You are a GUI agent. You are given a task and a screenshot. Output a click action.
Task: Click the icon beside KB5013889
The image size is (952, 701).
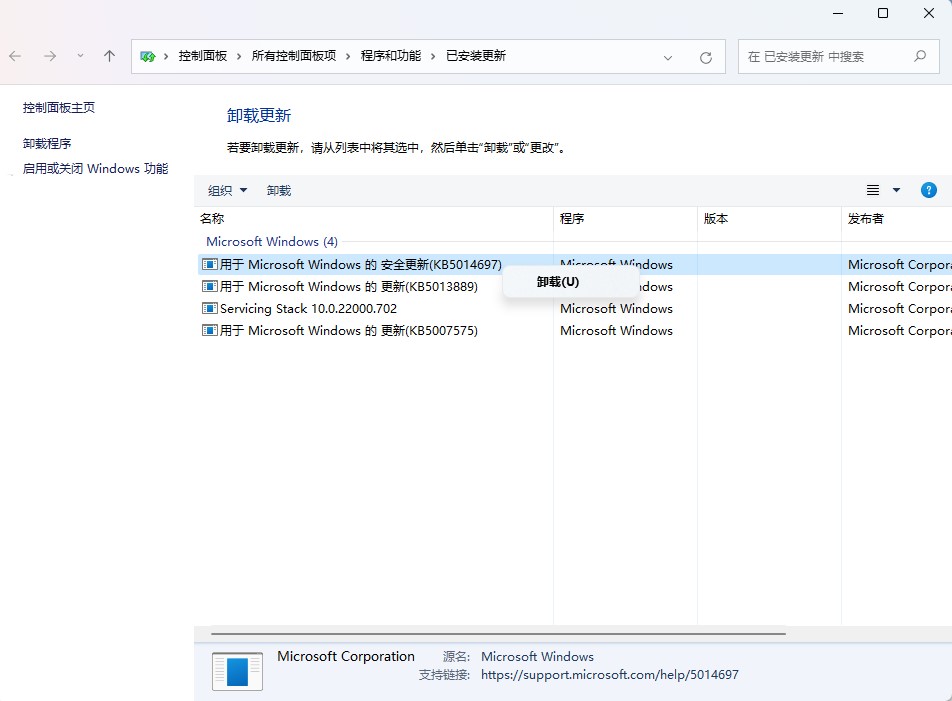(209, 286)
